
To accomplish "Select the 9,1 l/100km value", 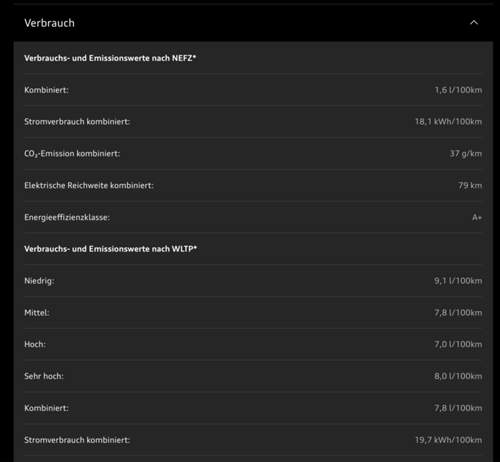I will (x=458, y=281).
